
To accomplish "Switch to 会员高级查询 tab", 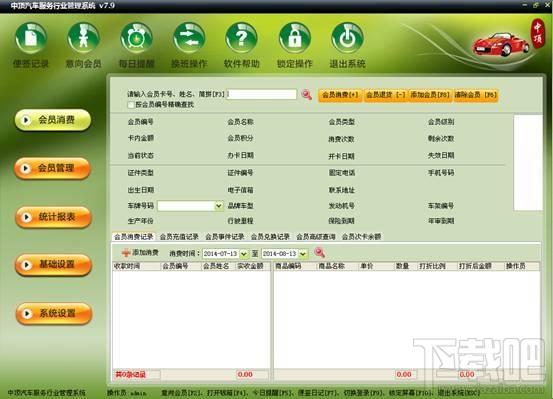I will tap(316, 237).
